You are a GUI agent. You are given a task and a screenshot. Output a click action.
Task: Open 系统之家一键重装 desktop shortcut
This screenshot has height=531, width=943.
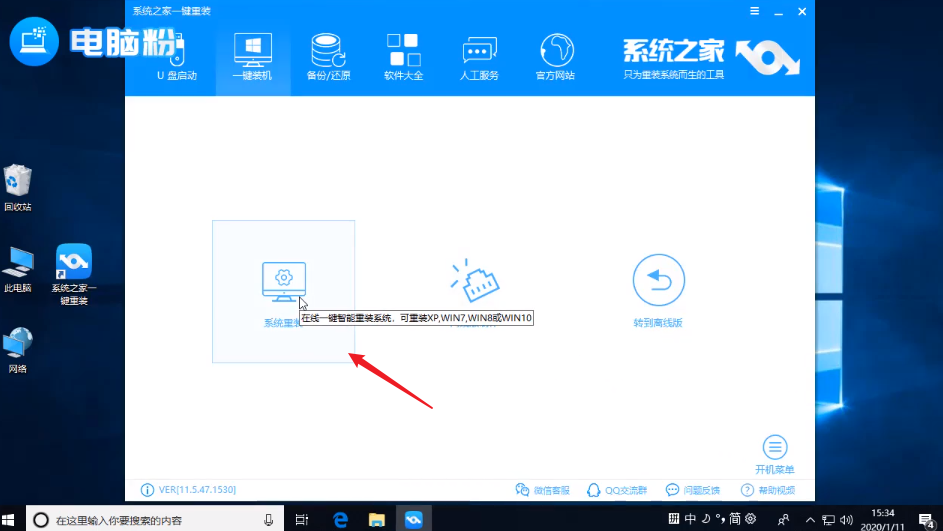click(74, 274)
